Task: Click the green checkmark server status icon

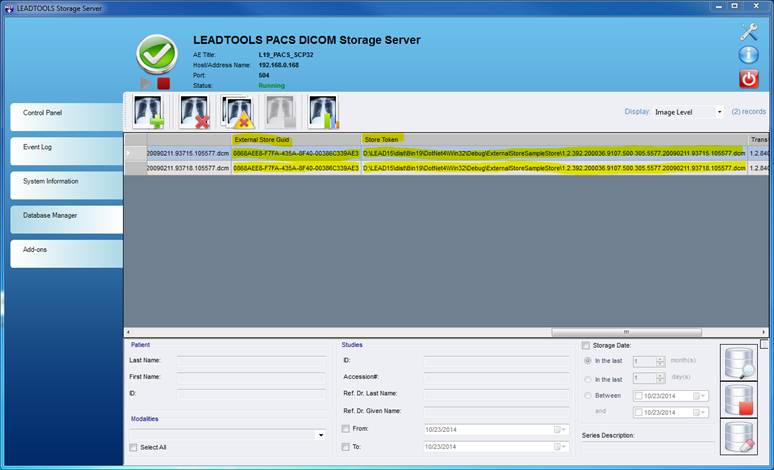Action: tap(156, 54)
